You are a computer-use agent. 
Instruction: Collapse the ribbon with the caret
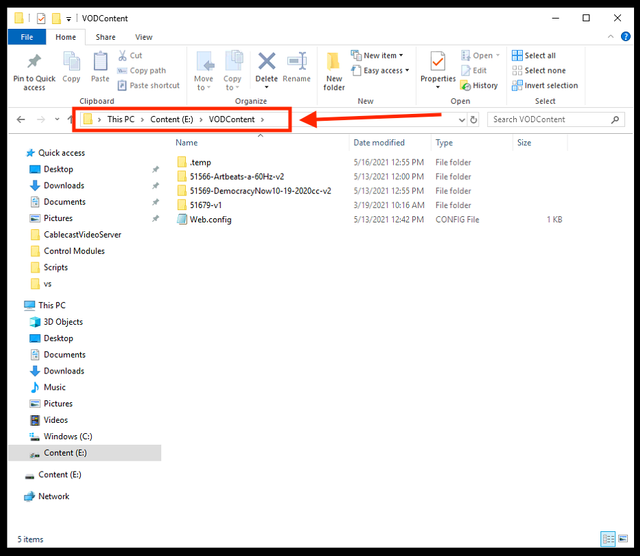point(611,36)
